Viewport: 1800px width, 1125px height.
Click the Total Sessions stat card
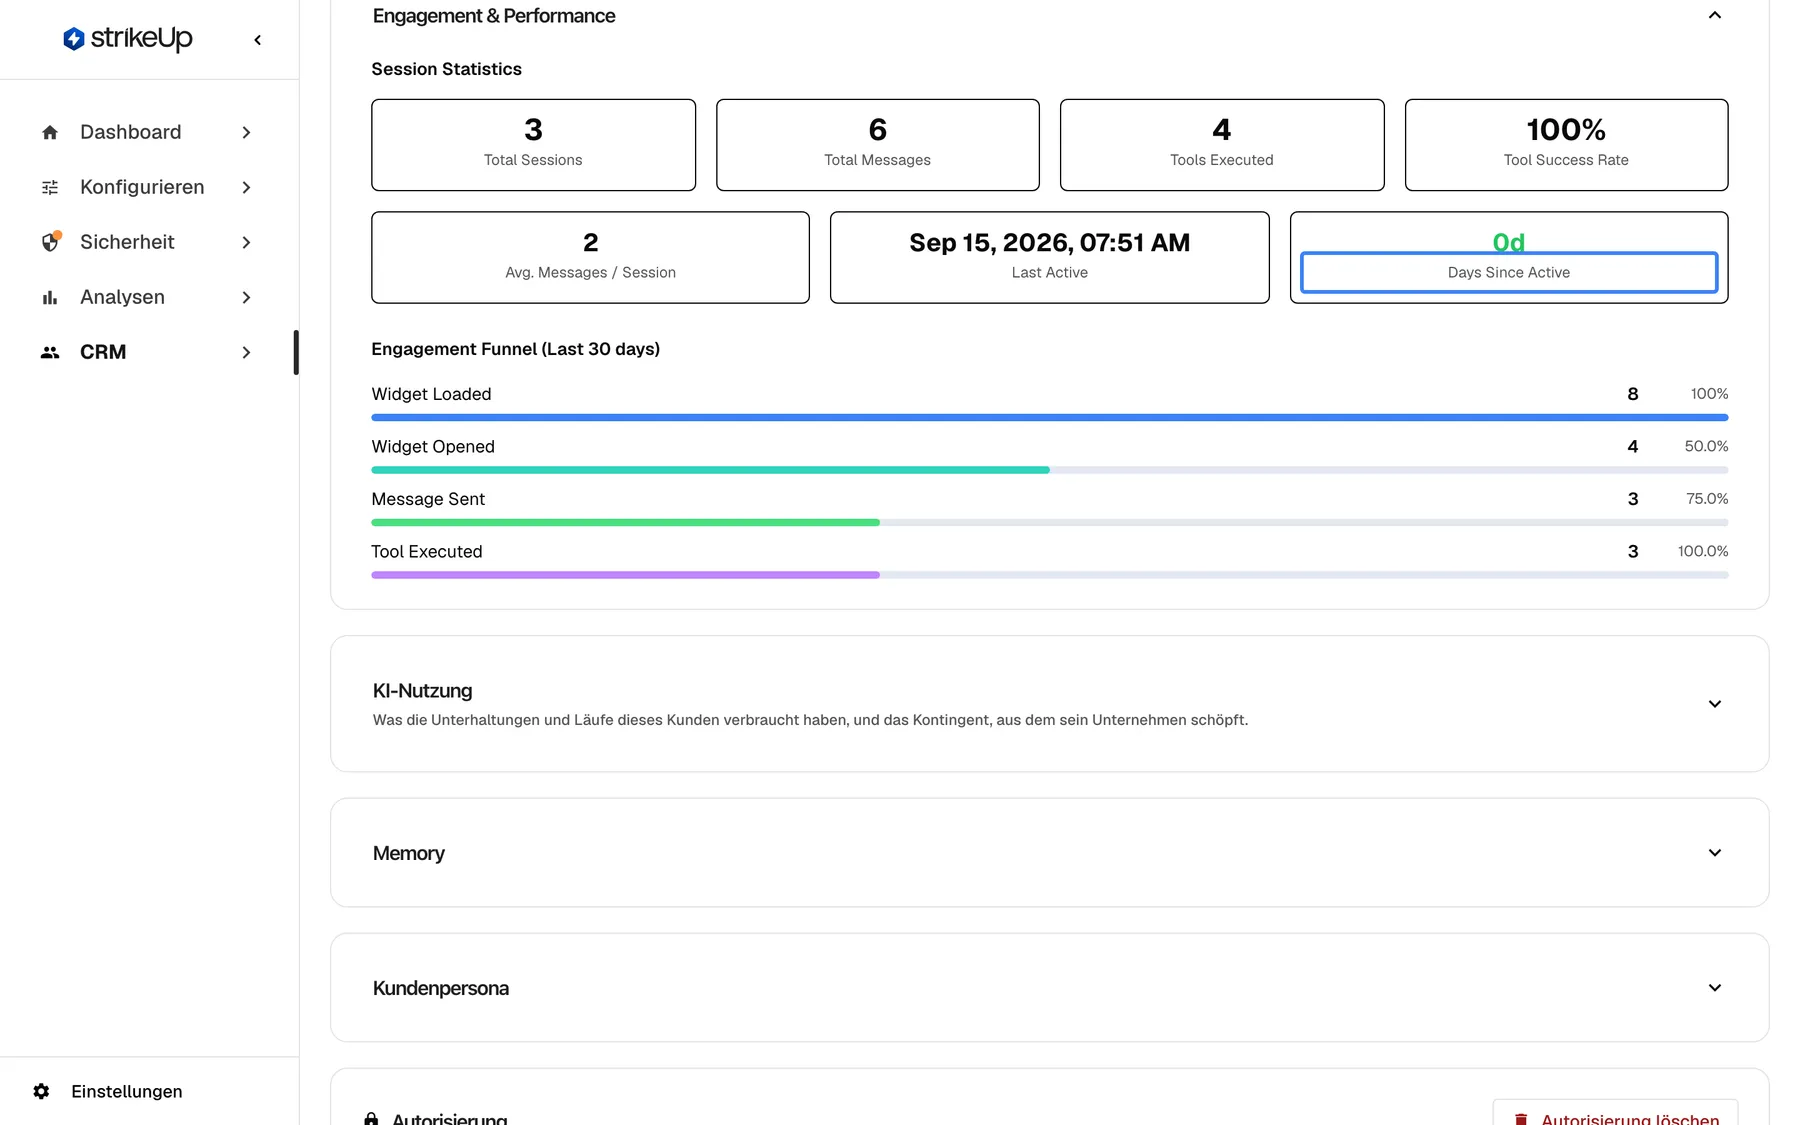coord(533,145)
